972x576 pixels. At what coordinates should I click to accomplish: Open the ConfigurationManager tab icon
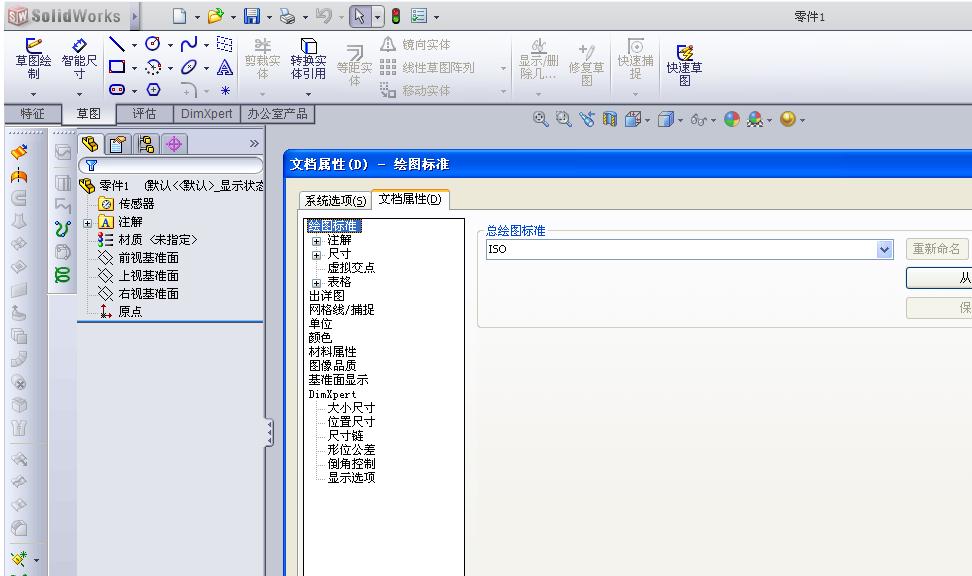(146, 144)
